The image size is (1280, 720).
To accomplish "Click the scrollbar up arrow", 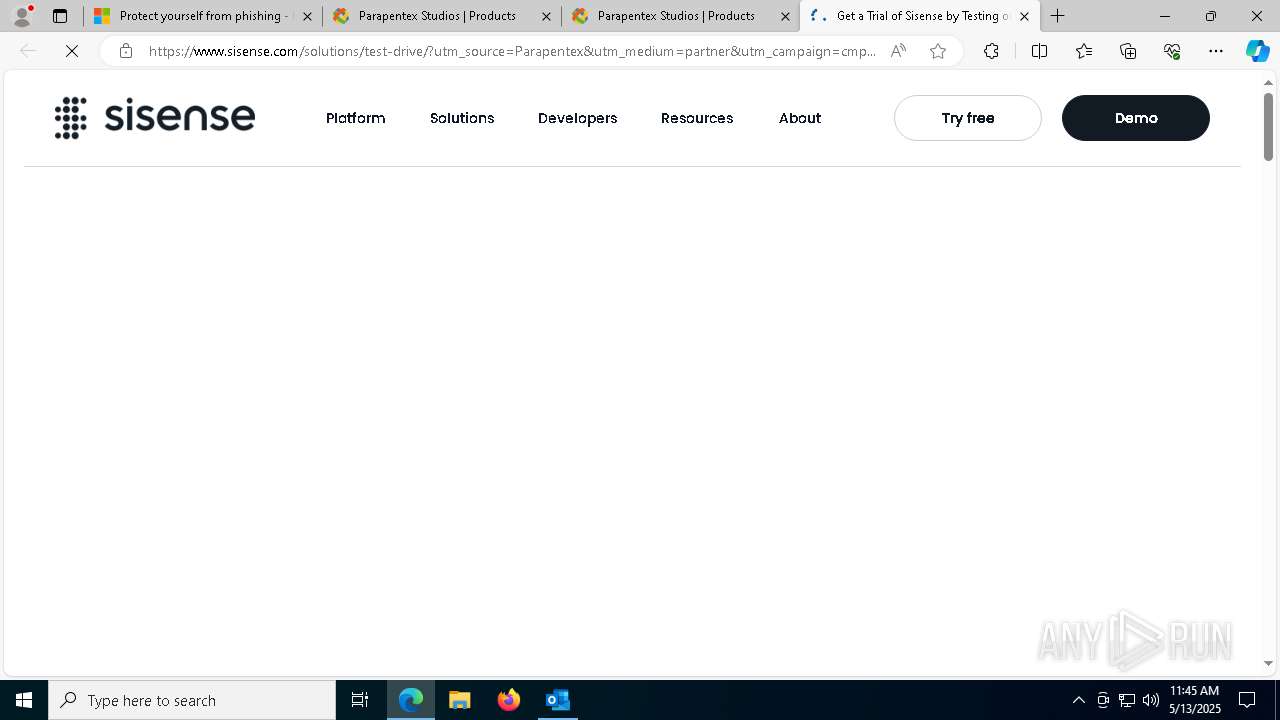I will point(1268,83).
